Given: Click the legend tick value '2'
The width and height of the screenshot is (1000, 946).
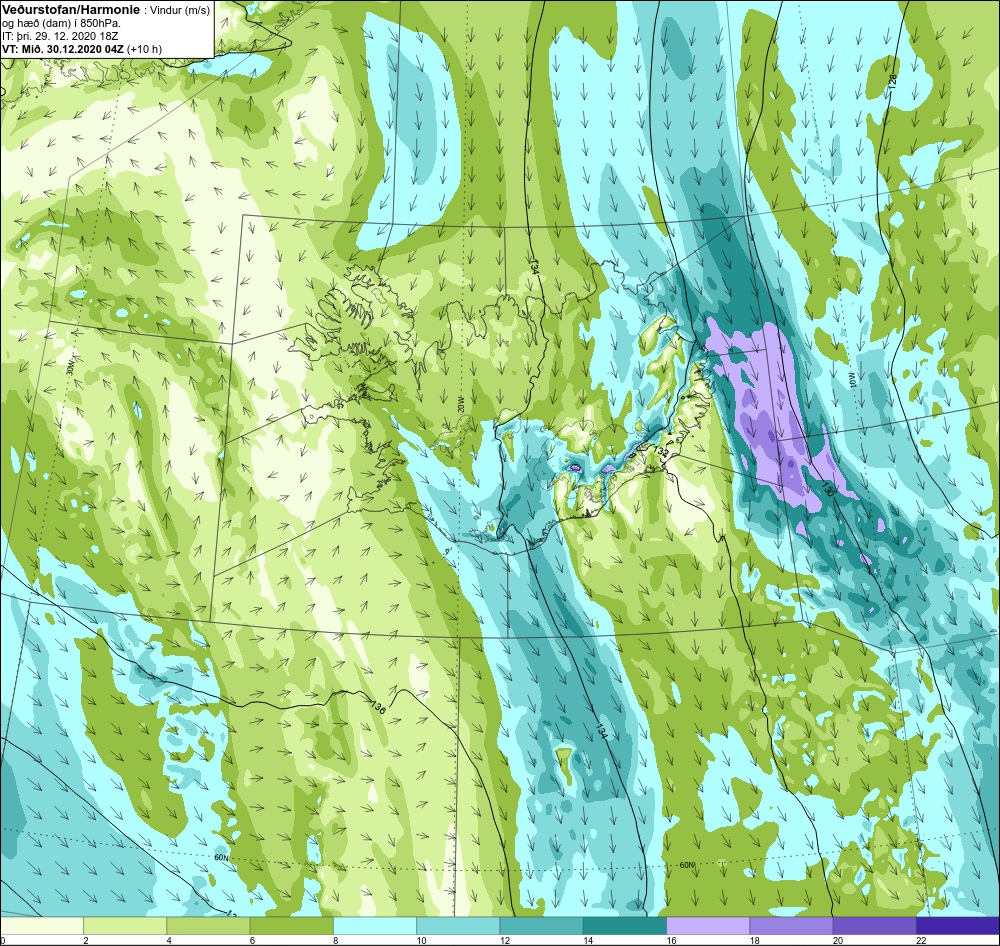Looking at the screenshot, I should [x=86, y=940].
